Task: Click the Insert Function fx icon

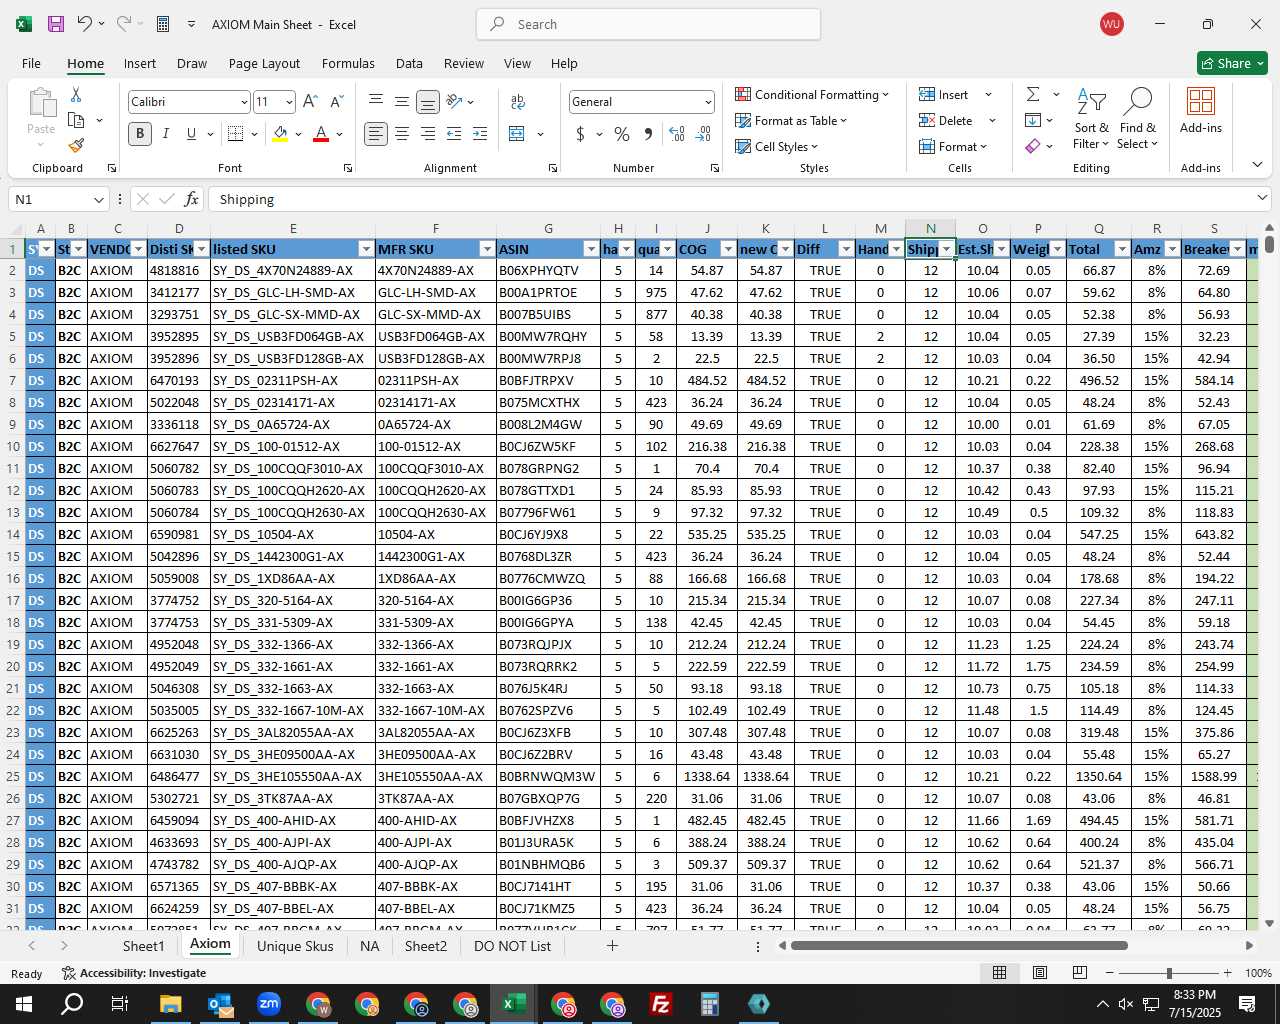Action: point(192,199)
